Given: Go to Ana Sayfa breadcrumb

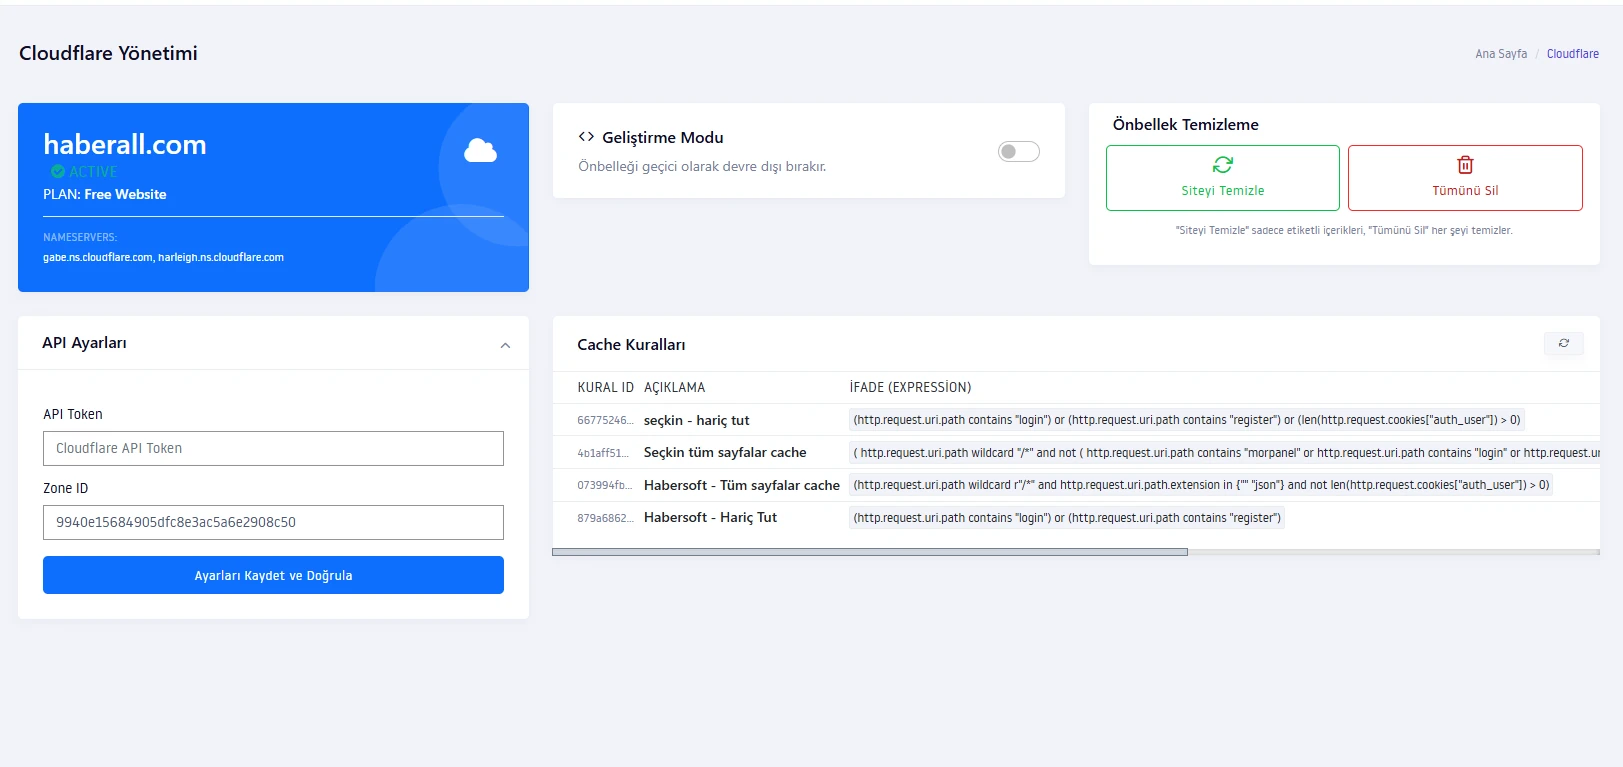Looking at the screenshot, I should [x=1501, y=54].
